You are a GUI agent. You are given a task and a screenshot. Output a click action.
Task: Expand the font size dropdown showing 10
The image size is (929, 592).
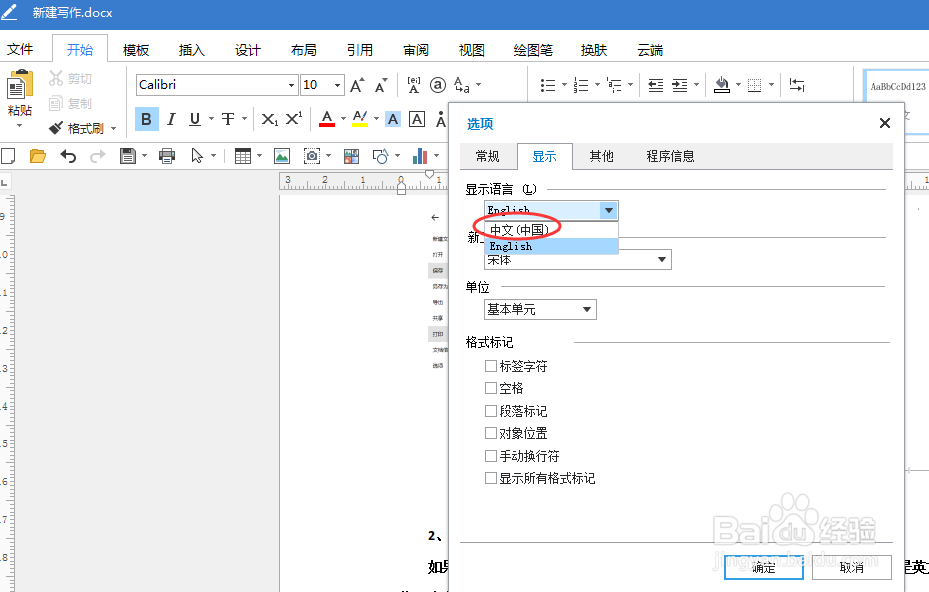336,85
